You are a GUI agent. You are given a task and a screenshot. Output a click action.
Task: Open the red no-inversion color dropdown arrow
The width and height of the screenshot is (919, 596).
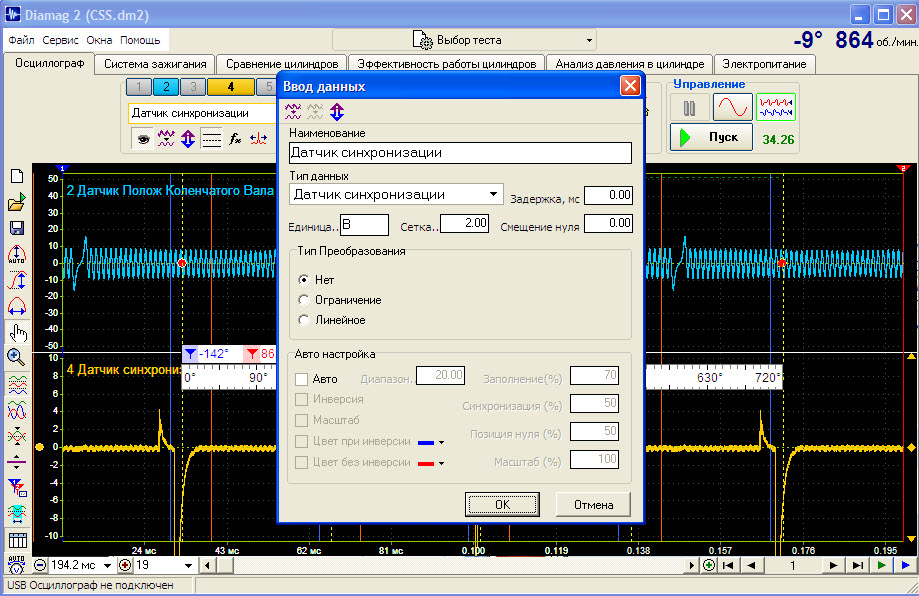pyautogui.click(x=441, y=464)
